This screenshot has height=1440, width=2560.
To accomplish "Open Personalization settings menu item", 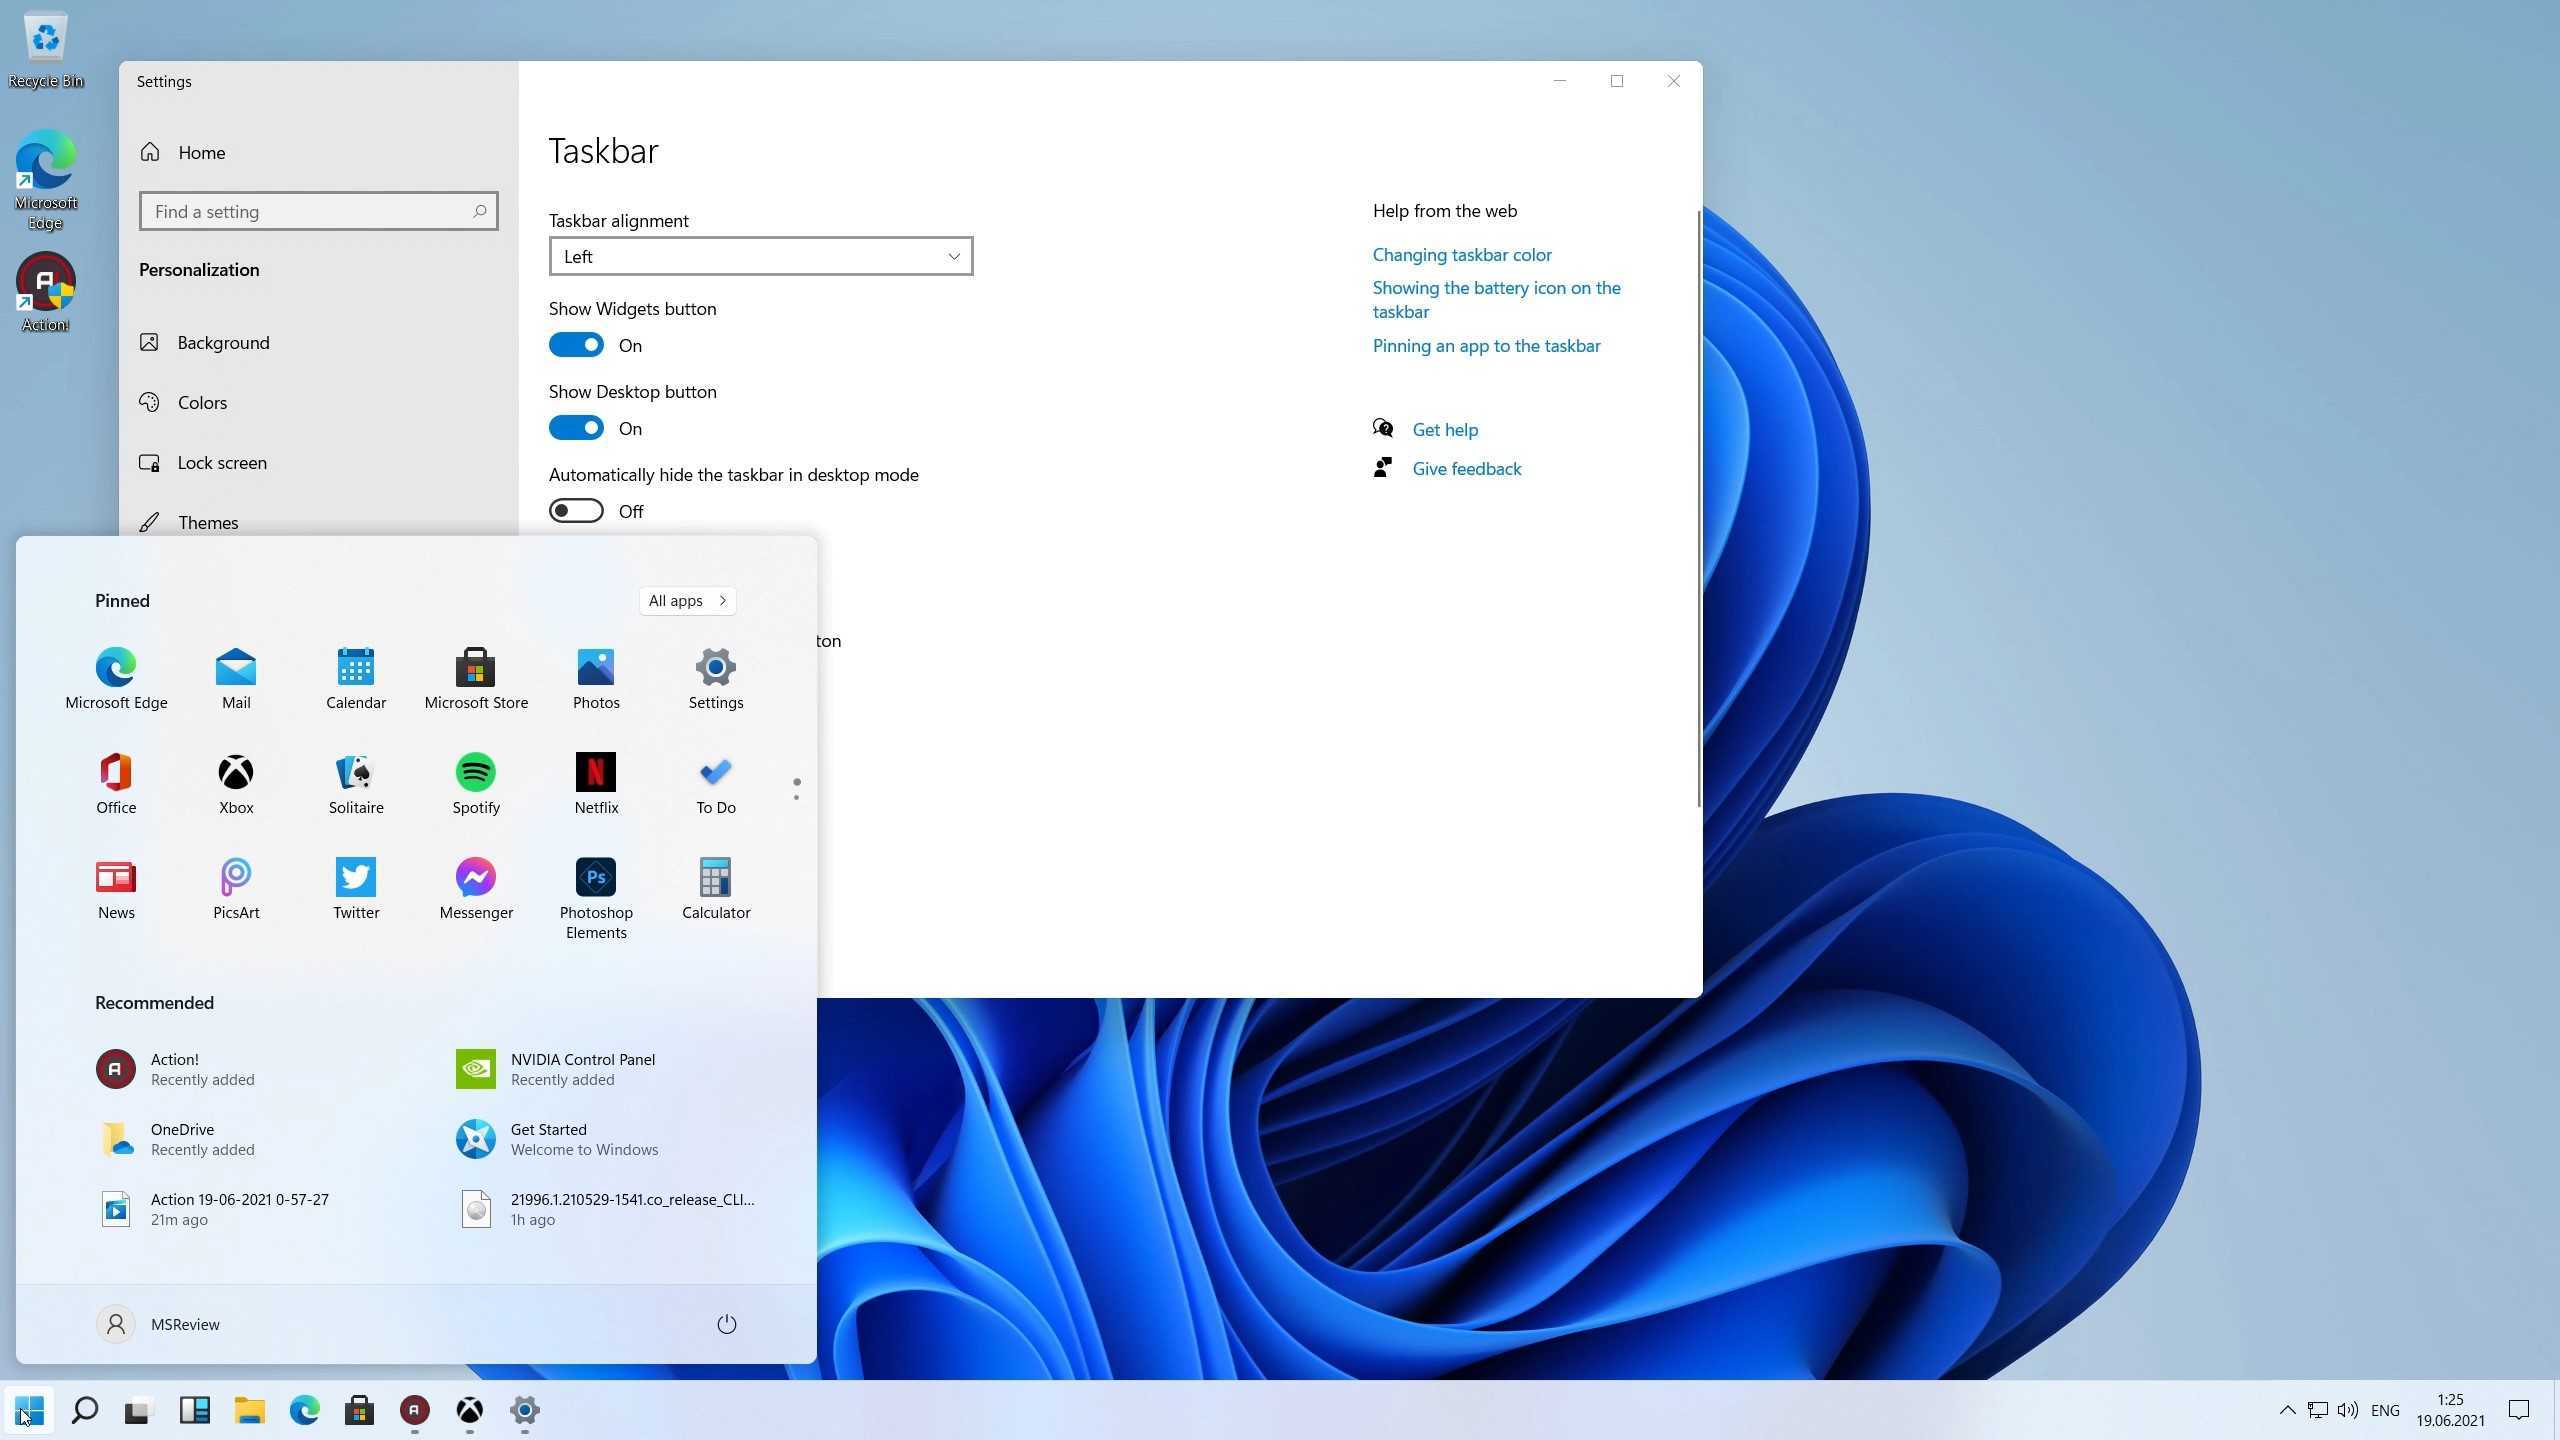I will tap(199, 269).
